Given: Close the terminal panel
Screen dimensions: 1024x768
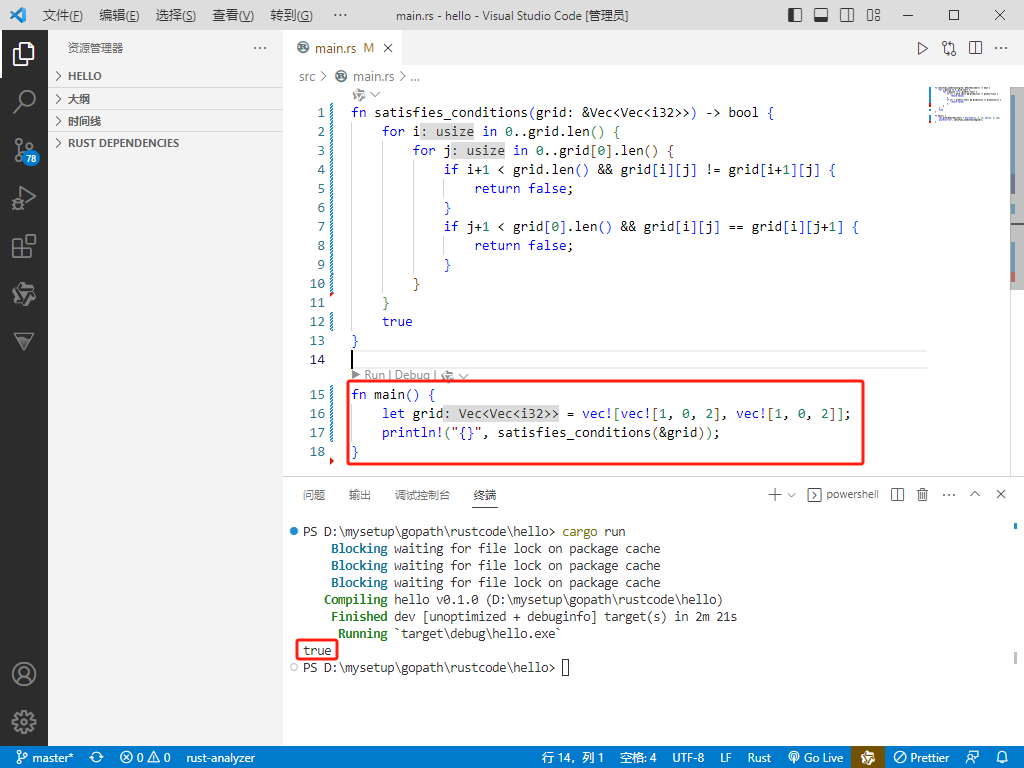Looking at the screenshot, I should [1001, 494].
